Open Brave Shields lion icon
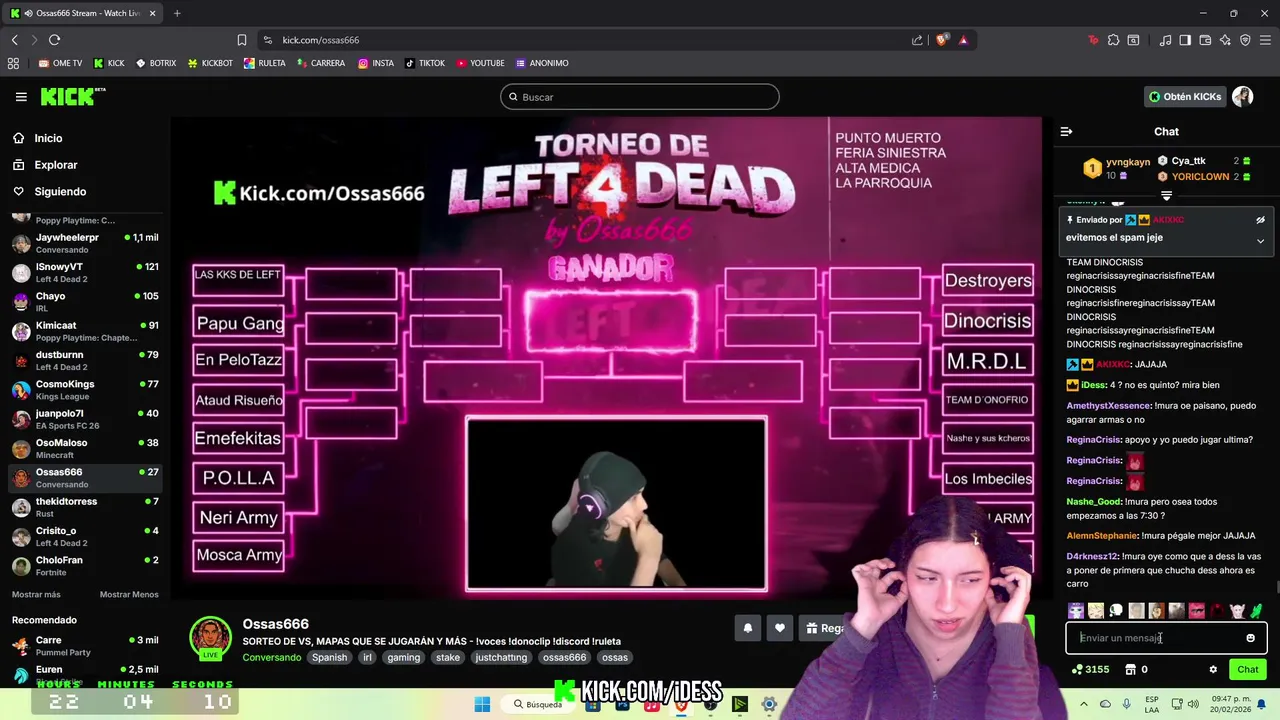Image resolution: width=1280 pixels, height=720 pixels. pos(941,40)
